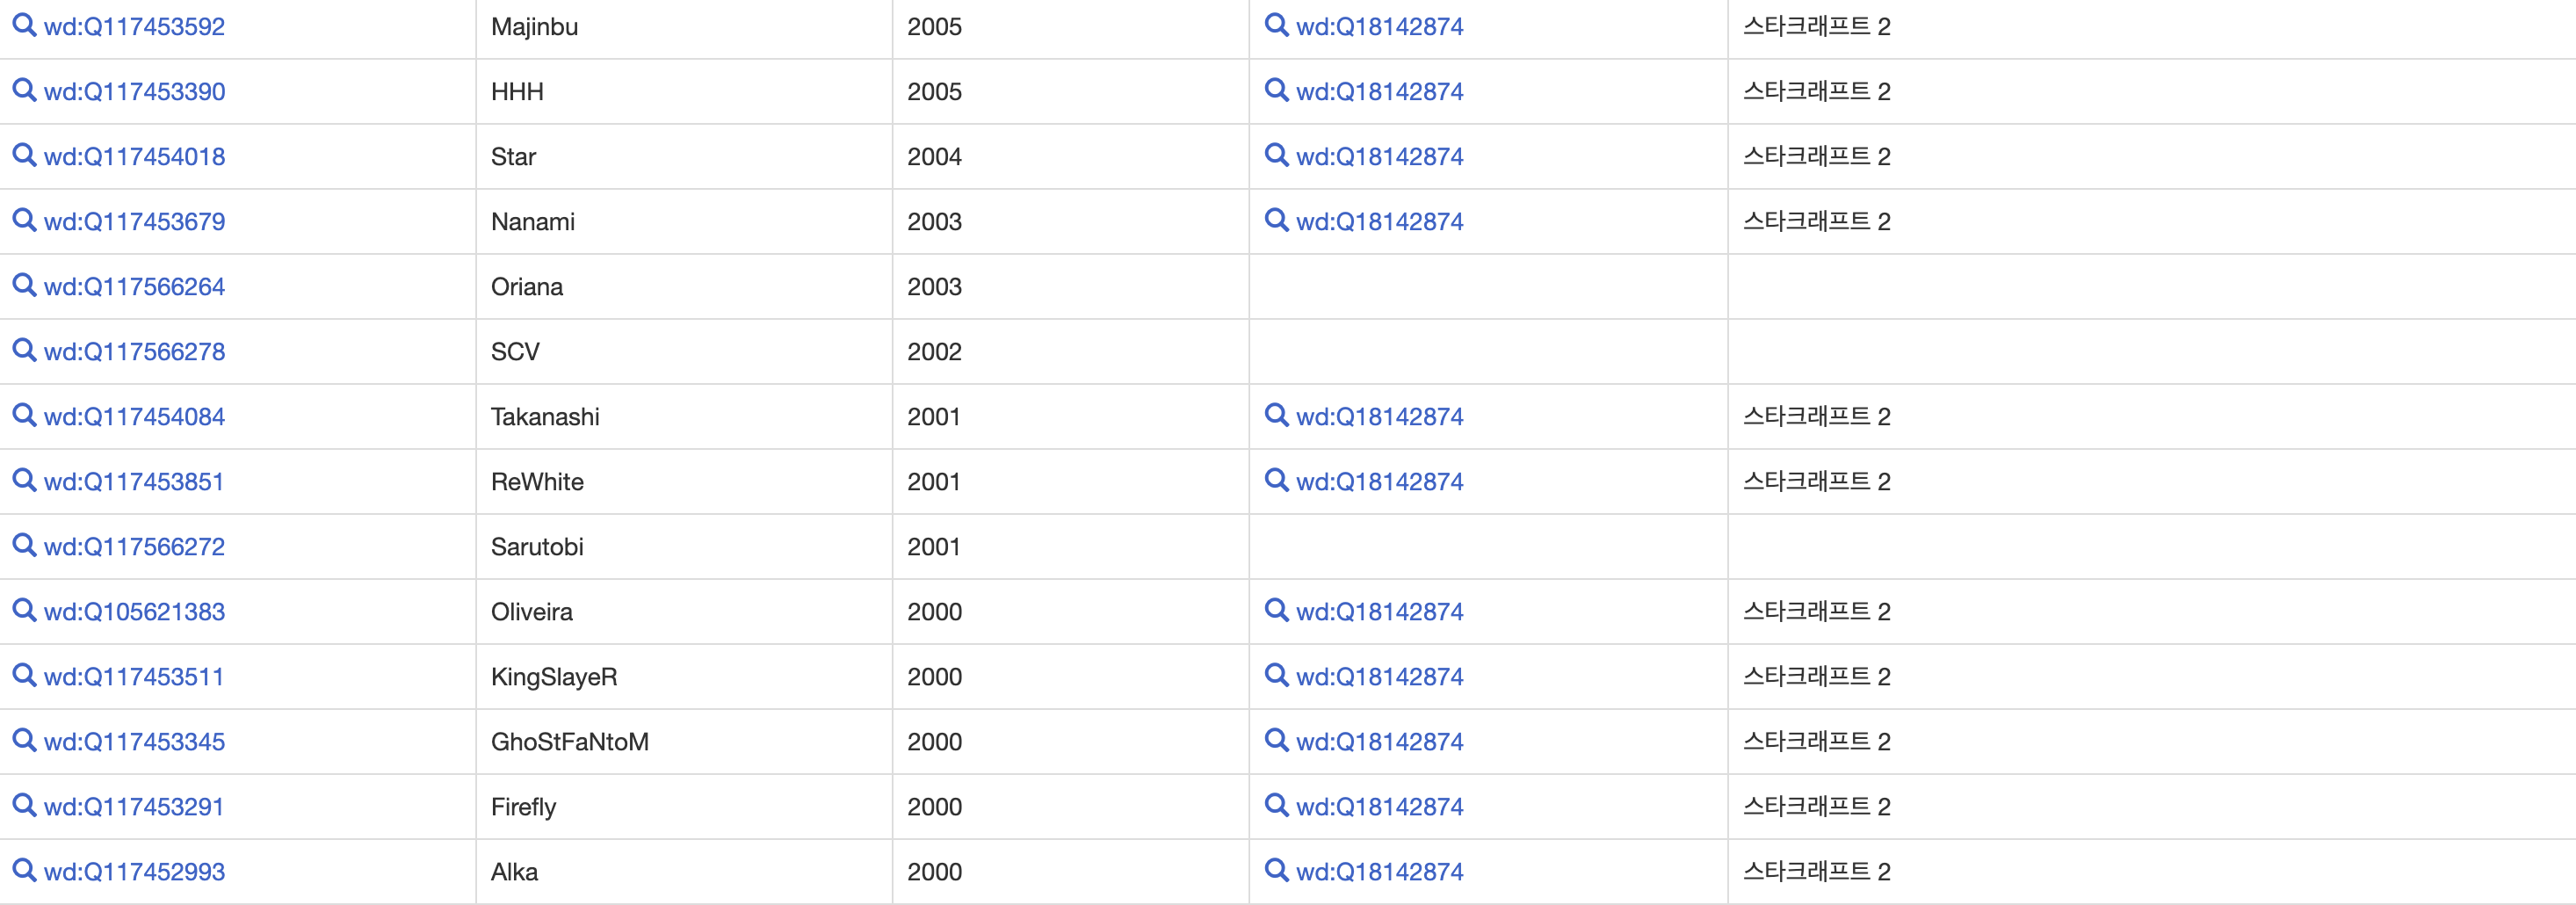The image size is (2576, 905).
Task: Open the wd:Q117454018 entity link
Action: tap(134, 157)
